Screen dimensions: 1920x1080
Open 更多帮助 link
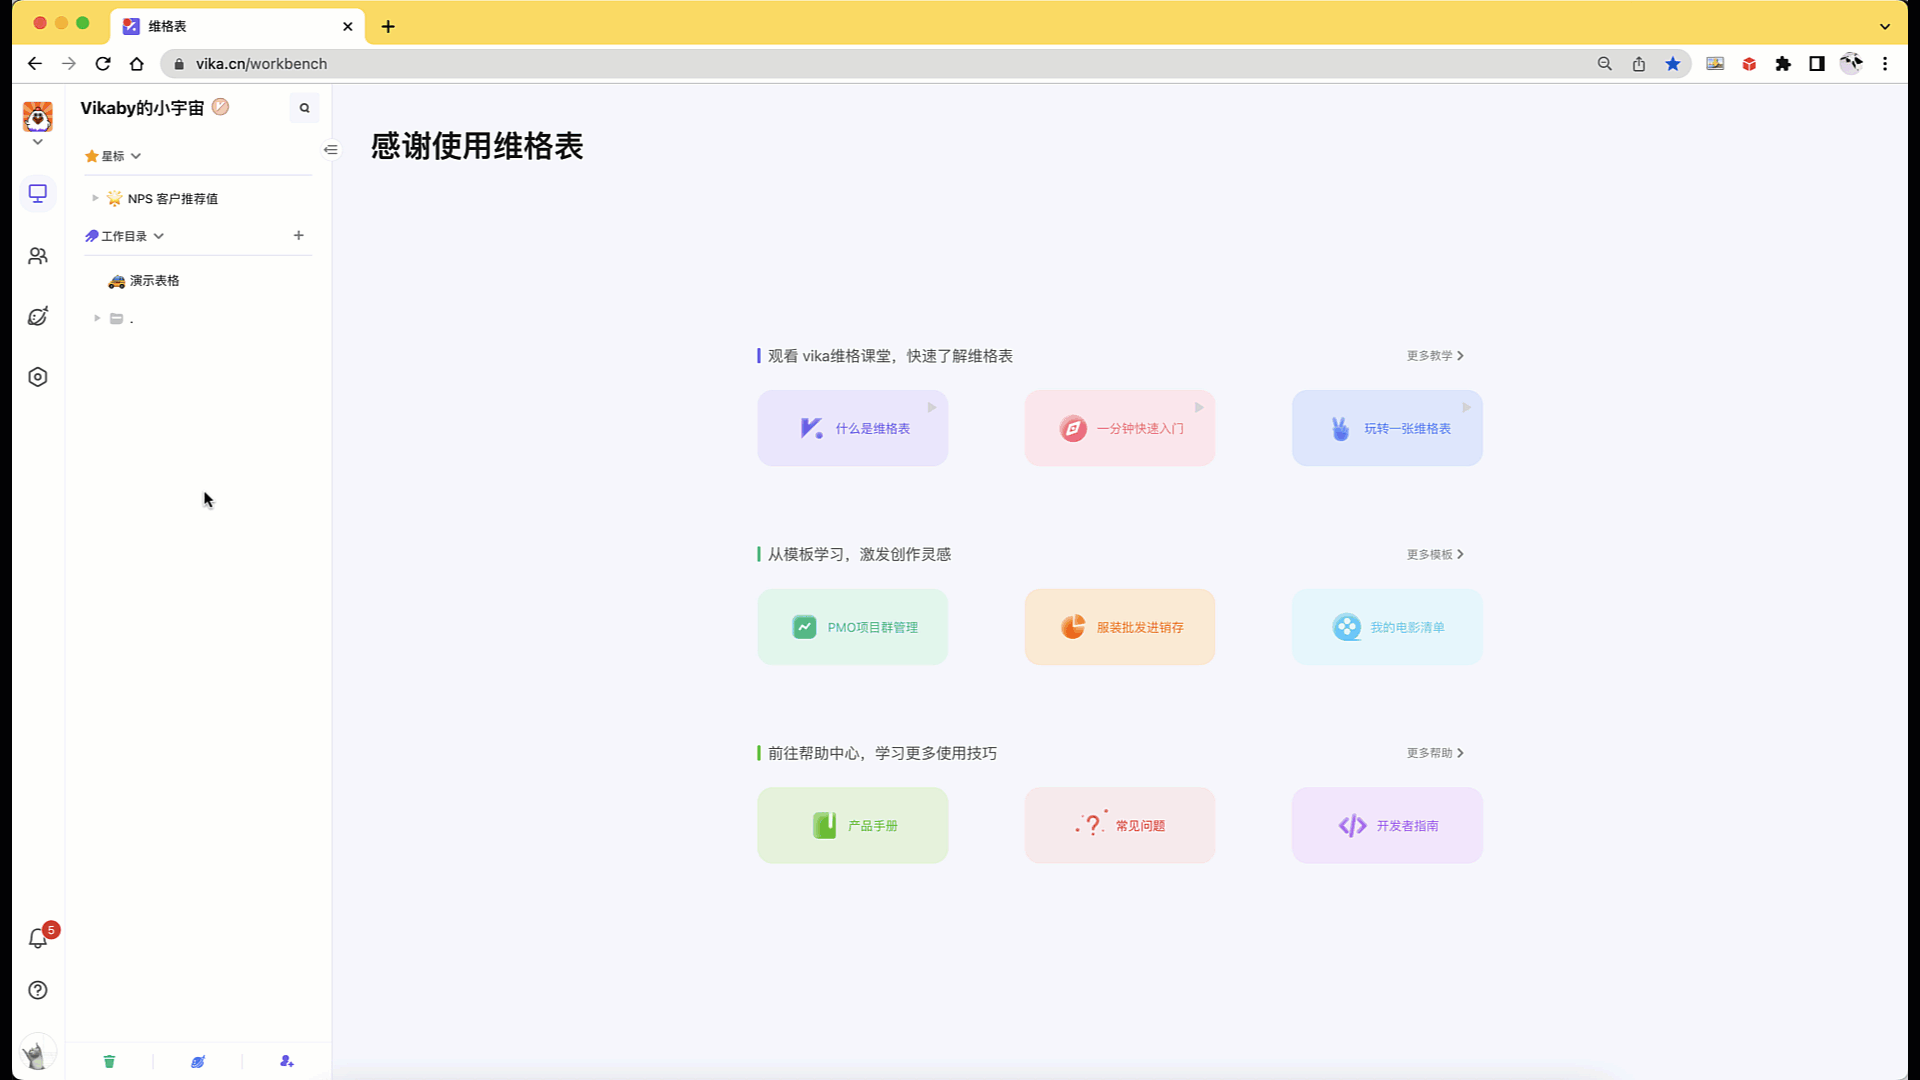(x=1435, y=753)
